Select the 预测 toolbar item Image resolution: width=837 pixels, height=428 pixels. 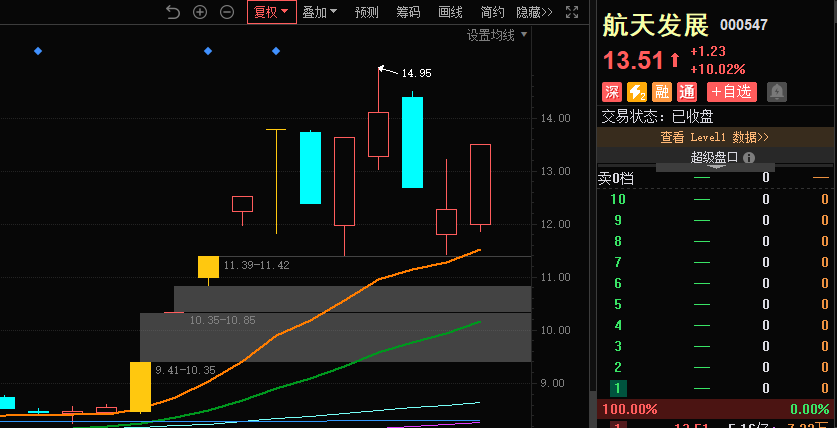367,12
